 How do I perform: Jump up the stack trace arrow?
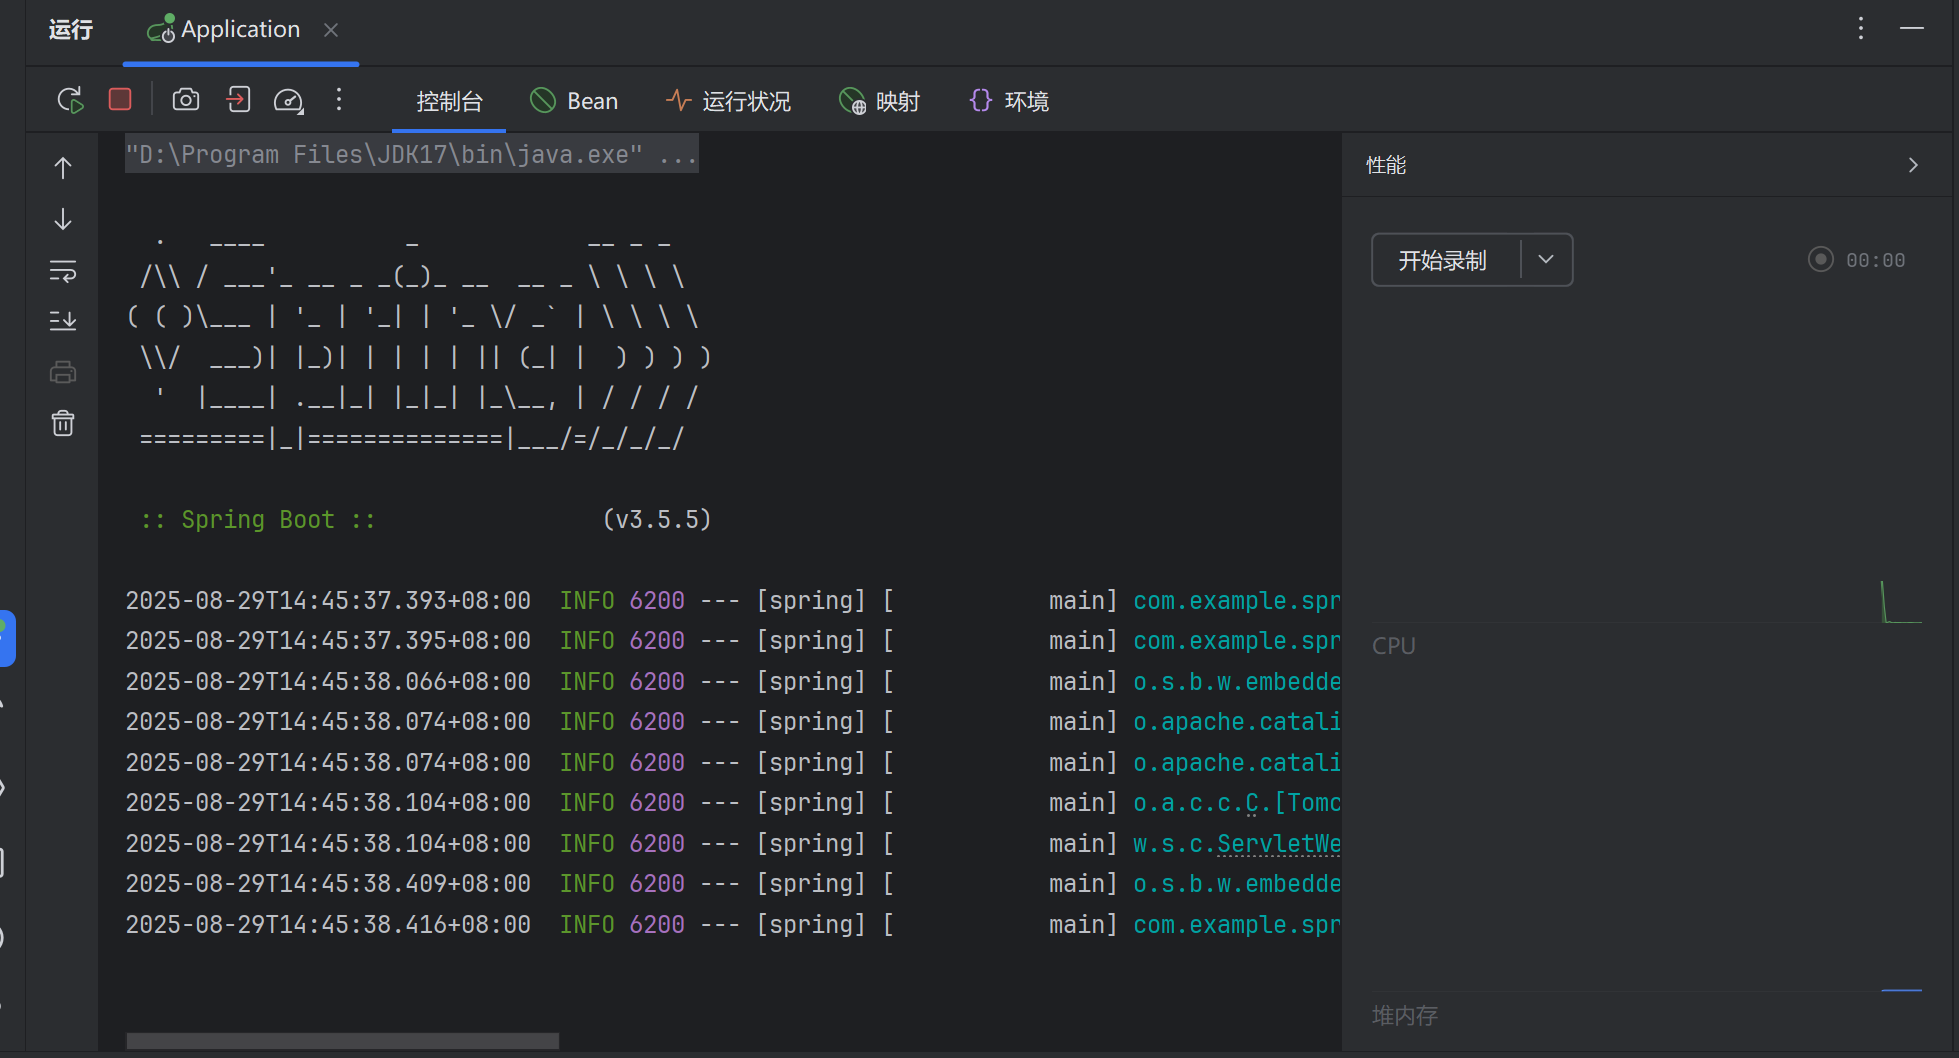point(63,168)
